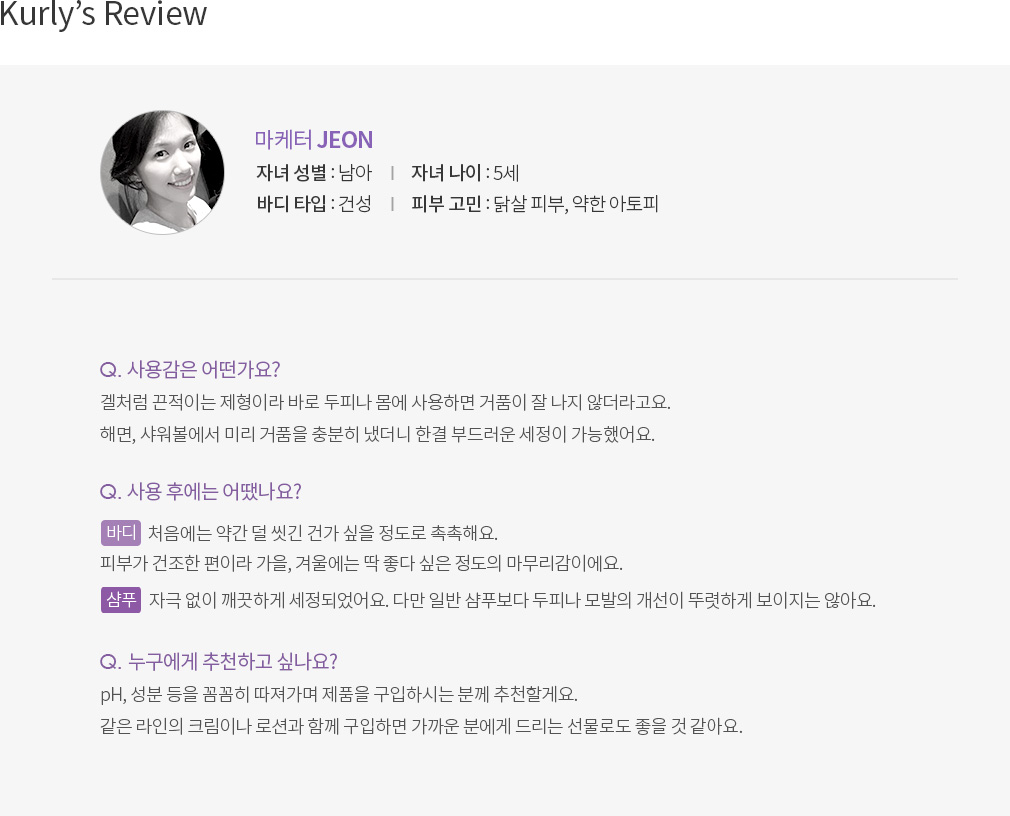Click the 자녀 성별 label
Image resolution: width=1010 pixels, height=816 pixels.
[x=292, y=173]
